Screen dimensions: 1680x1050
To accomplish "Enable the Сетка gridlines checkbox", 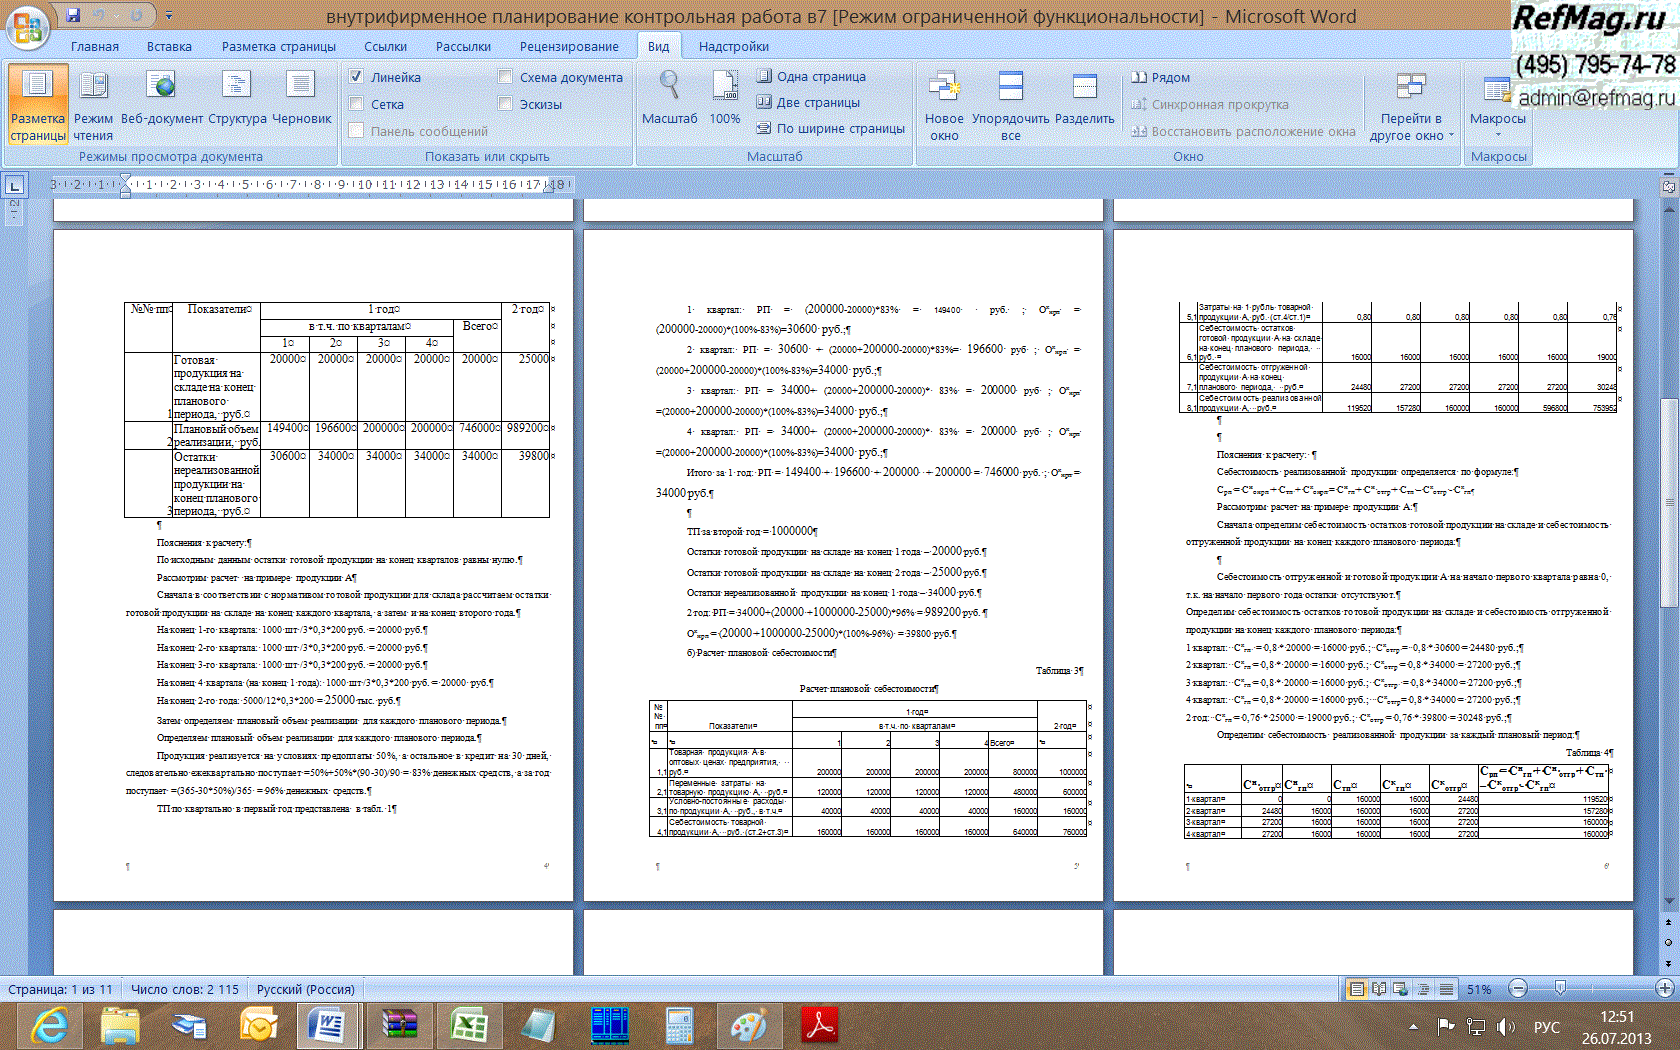I will [x=357, y=104].
